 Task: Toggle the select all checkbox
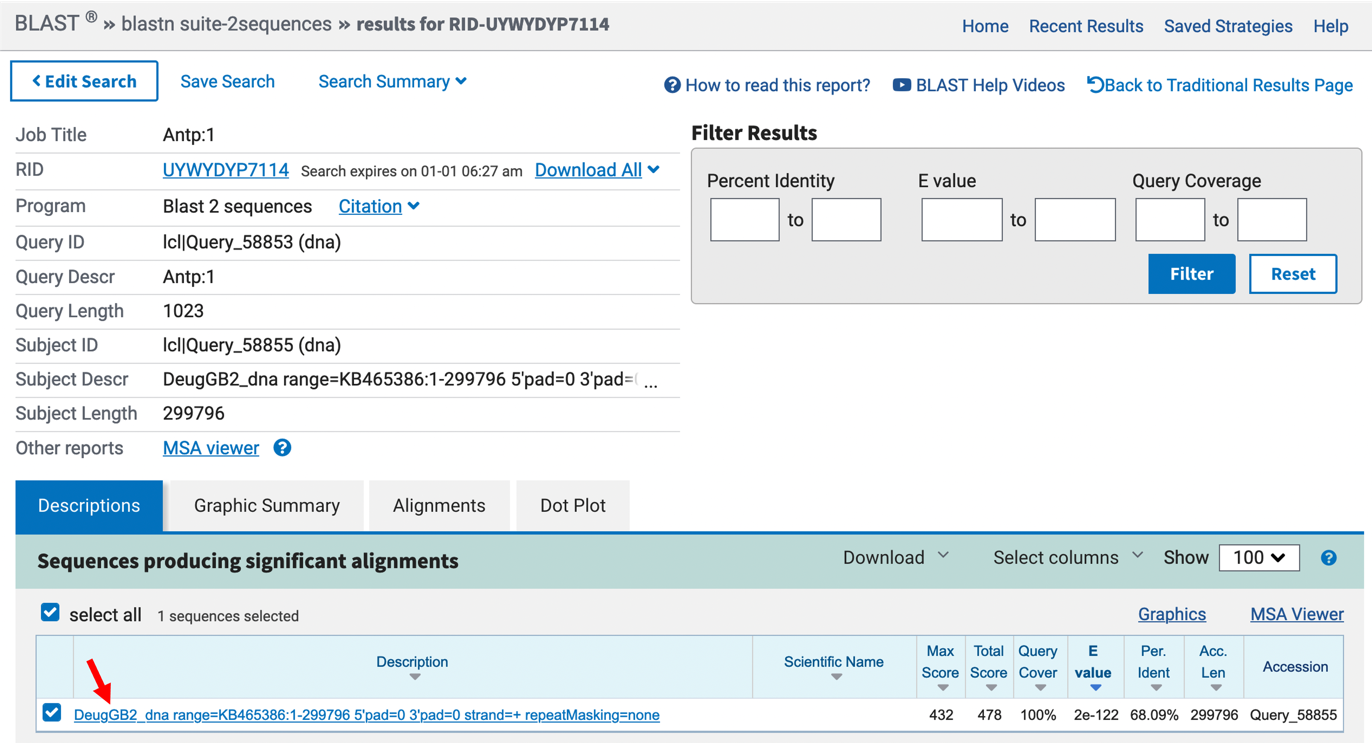tap(50, 613)
